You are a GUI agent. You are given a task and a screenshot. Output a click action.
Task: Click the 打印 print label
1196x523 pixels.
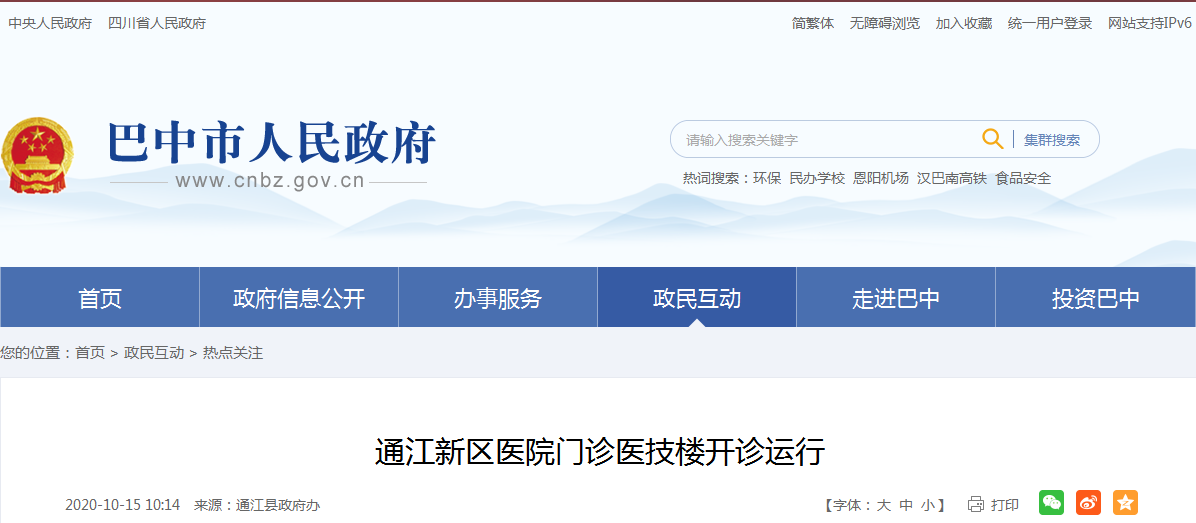click(x=1005, y=505)
